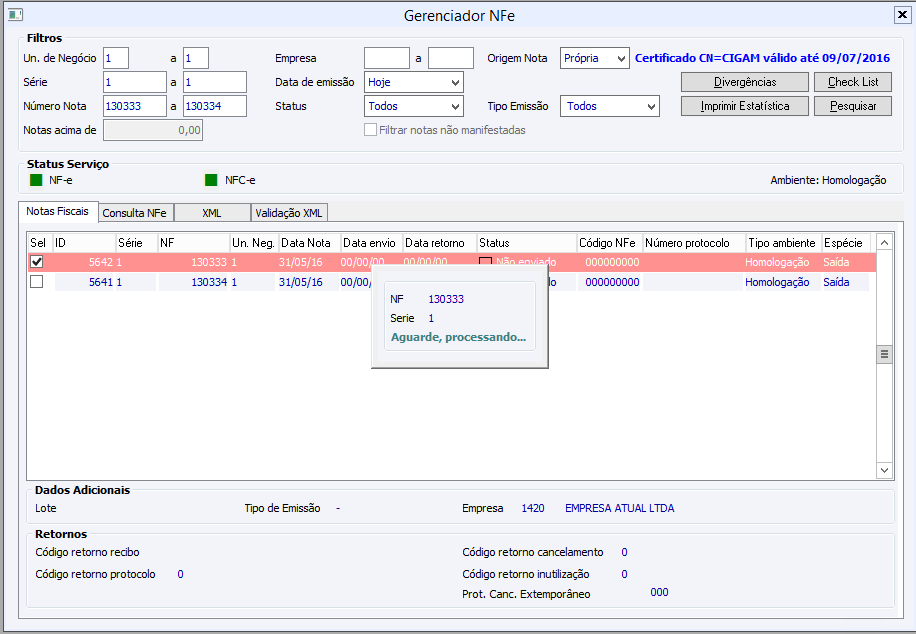Click the Gerenciador NFe window icon

coord(15,14)
